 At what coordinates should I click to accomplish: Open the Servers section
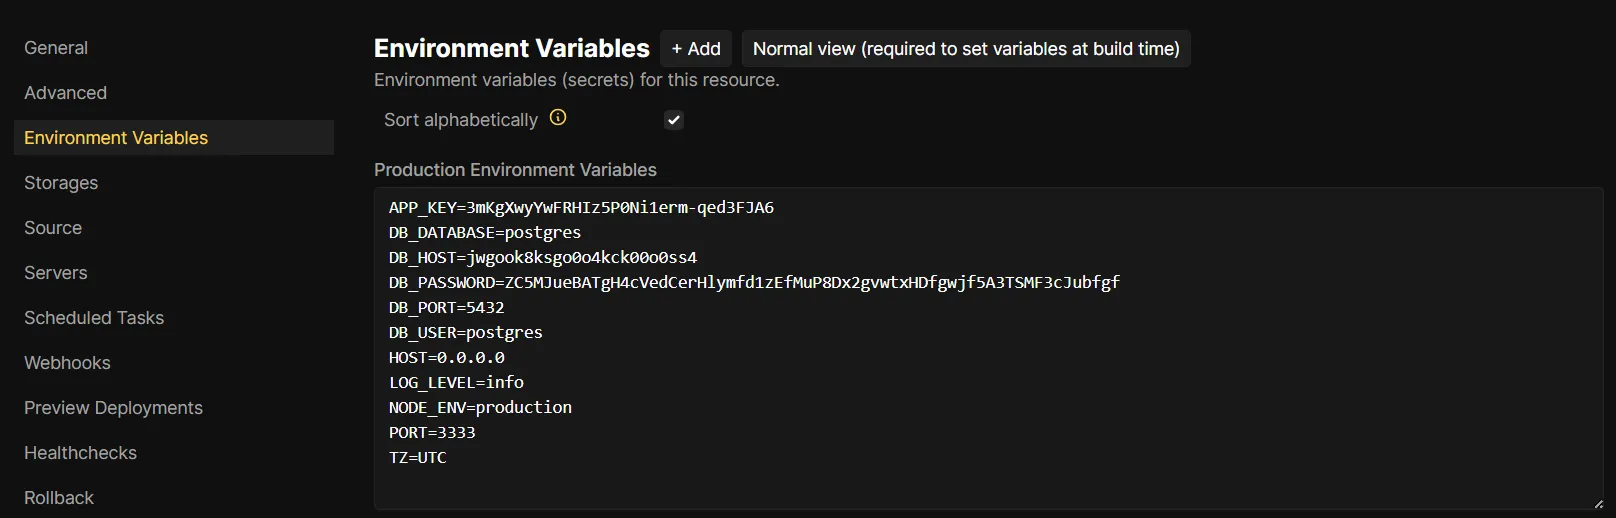(x=56, y=273)
